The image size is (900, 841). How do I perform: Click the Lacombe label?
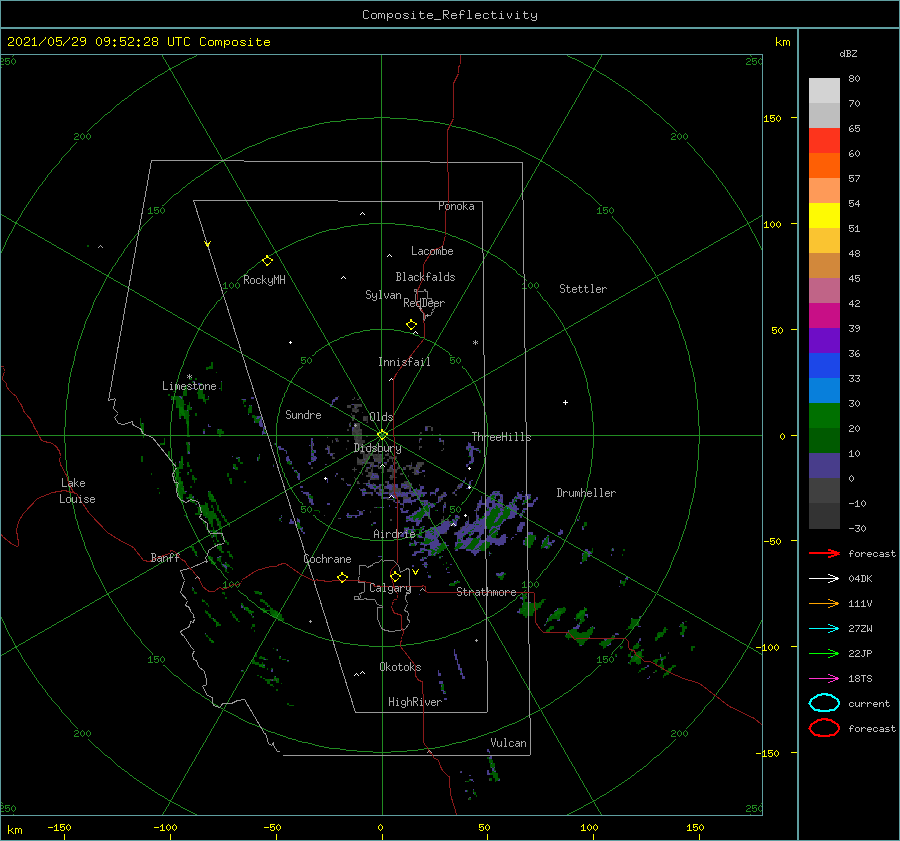[x=432, y=251]
